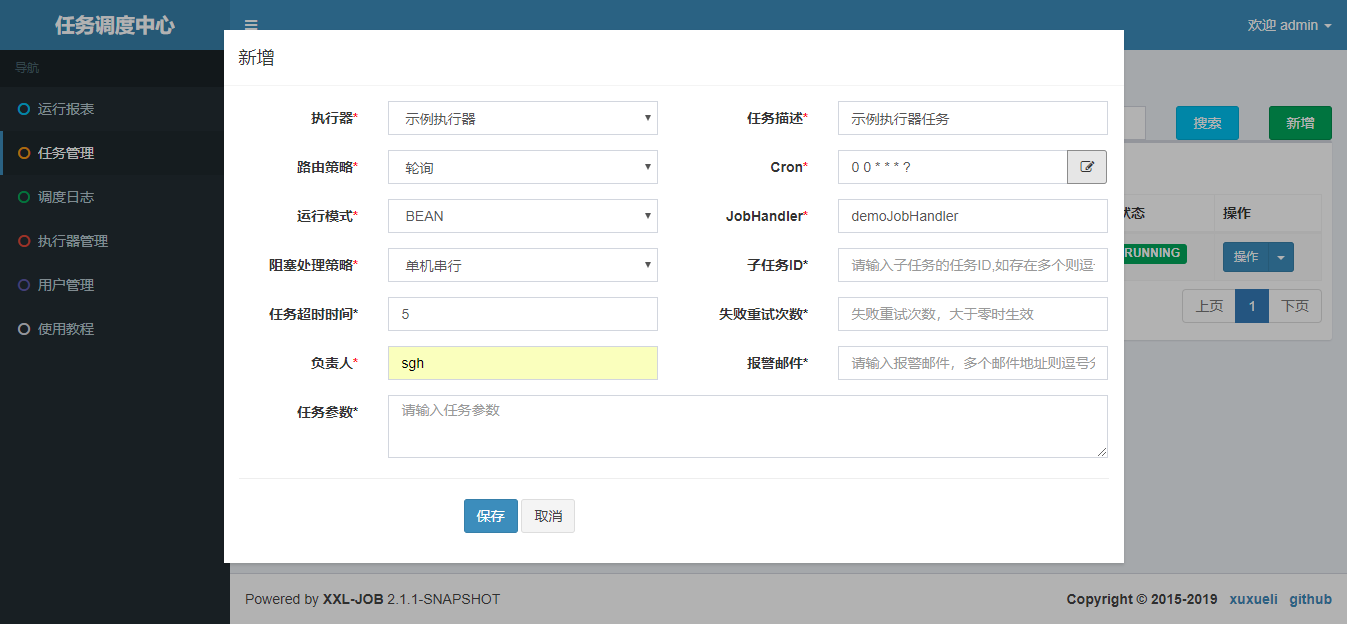
Task: Click the XXL-JOB text in footer
Action: tap(353, 599)
